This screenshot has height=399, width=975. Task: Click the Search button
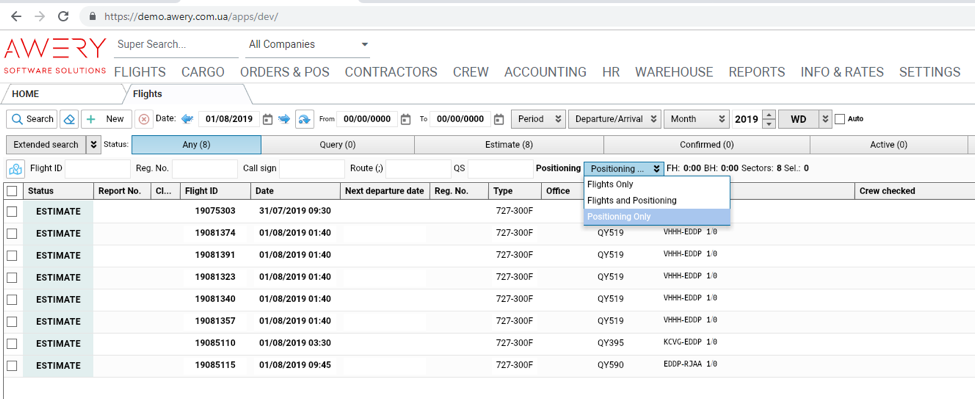click(32, 119)
